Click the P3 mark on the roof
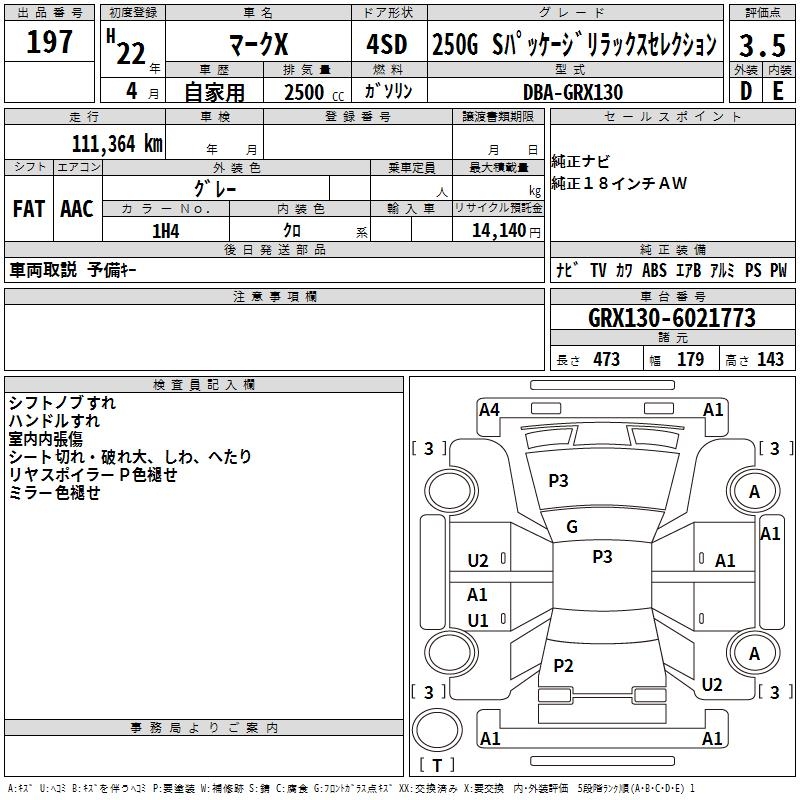The image size is (800, 800). click(x=602, y=557)
